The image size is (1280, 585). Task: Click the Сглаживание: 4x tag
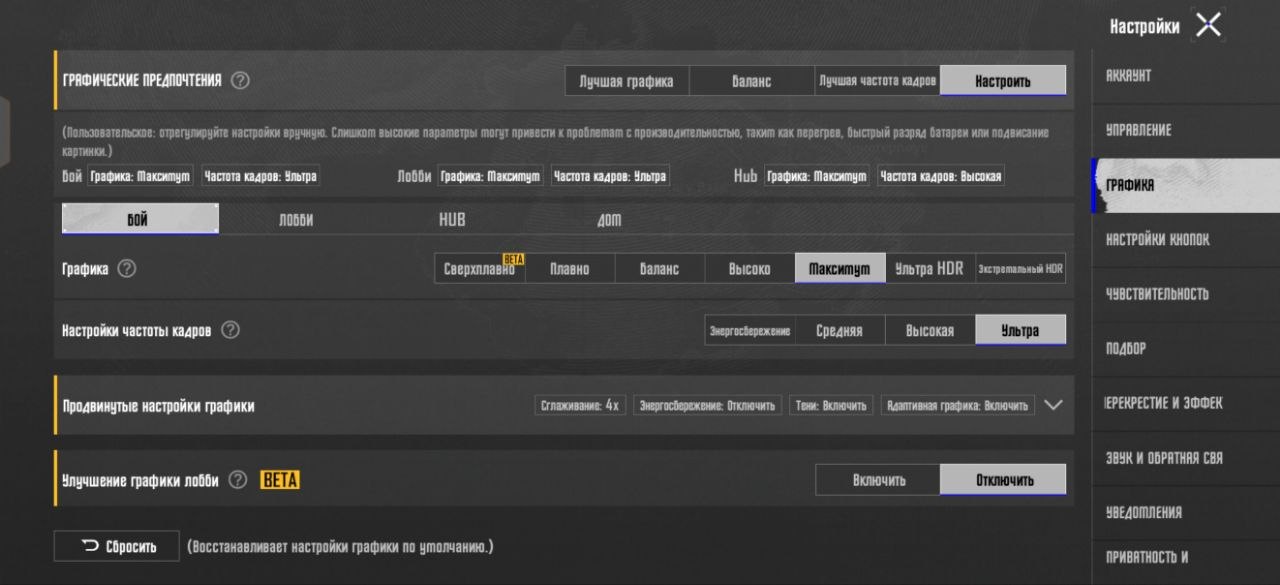coord(580,406)
